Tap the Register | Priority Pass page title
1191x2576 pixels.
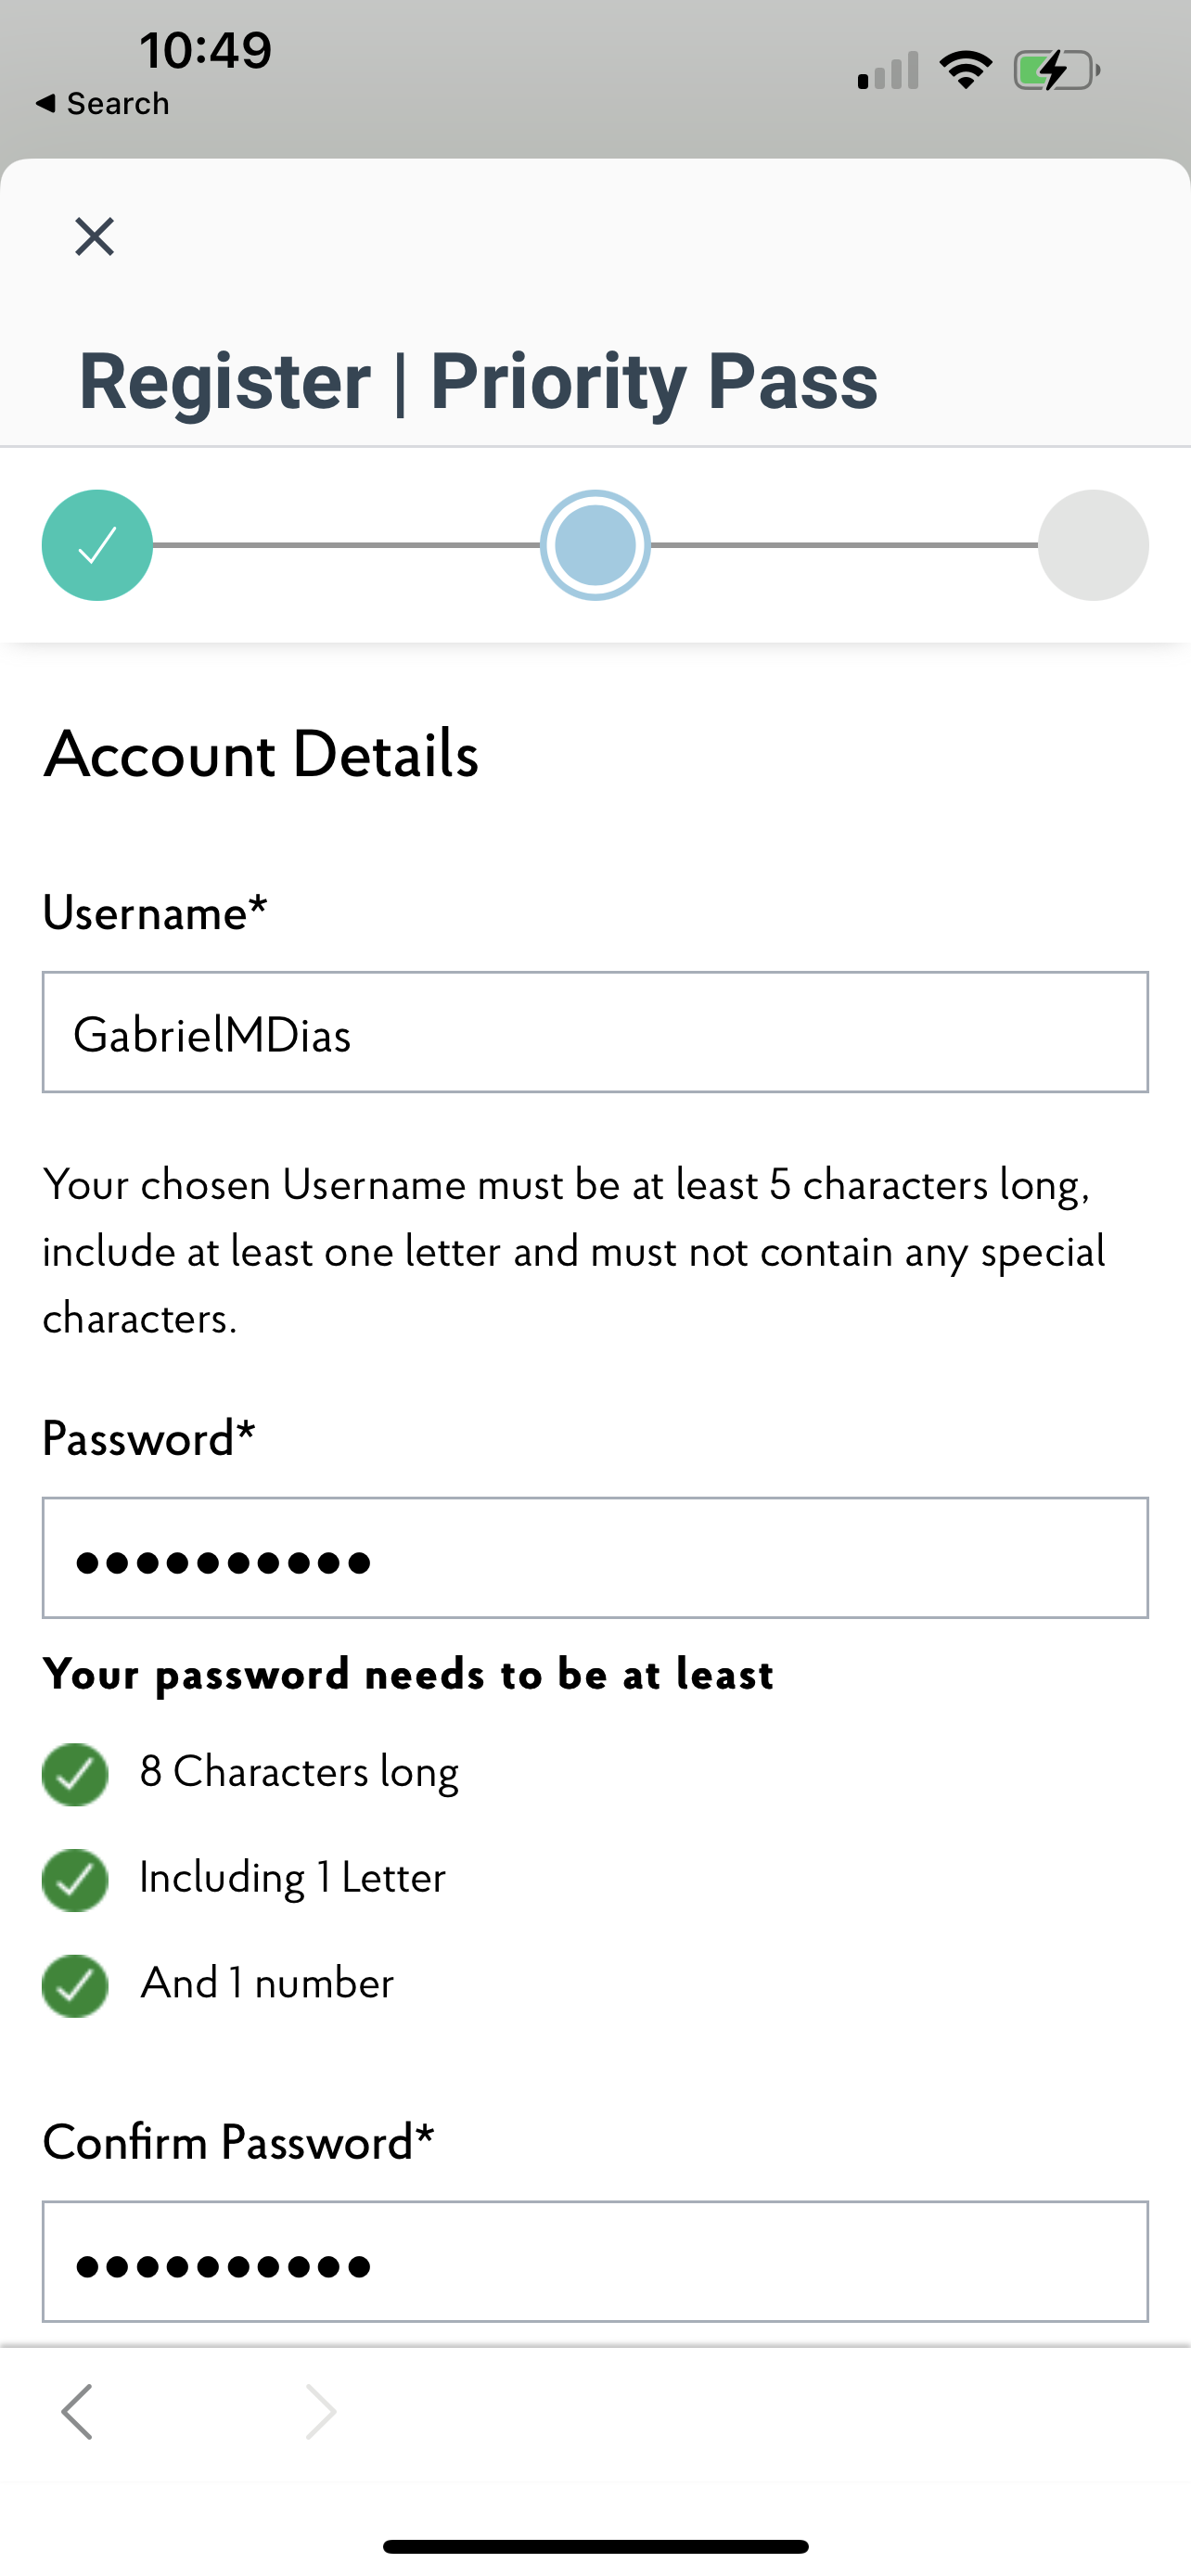(478, 381)
